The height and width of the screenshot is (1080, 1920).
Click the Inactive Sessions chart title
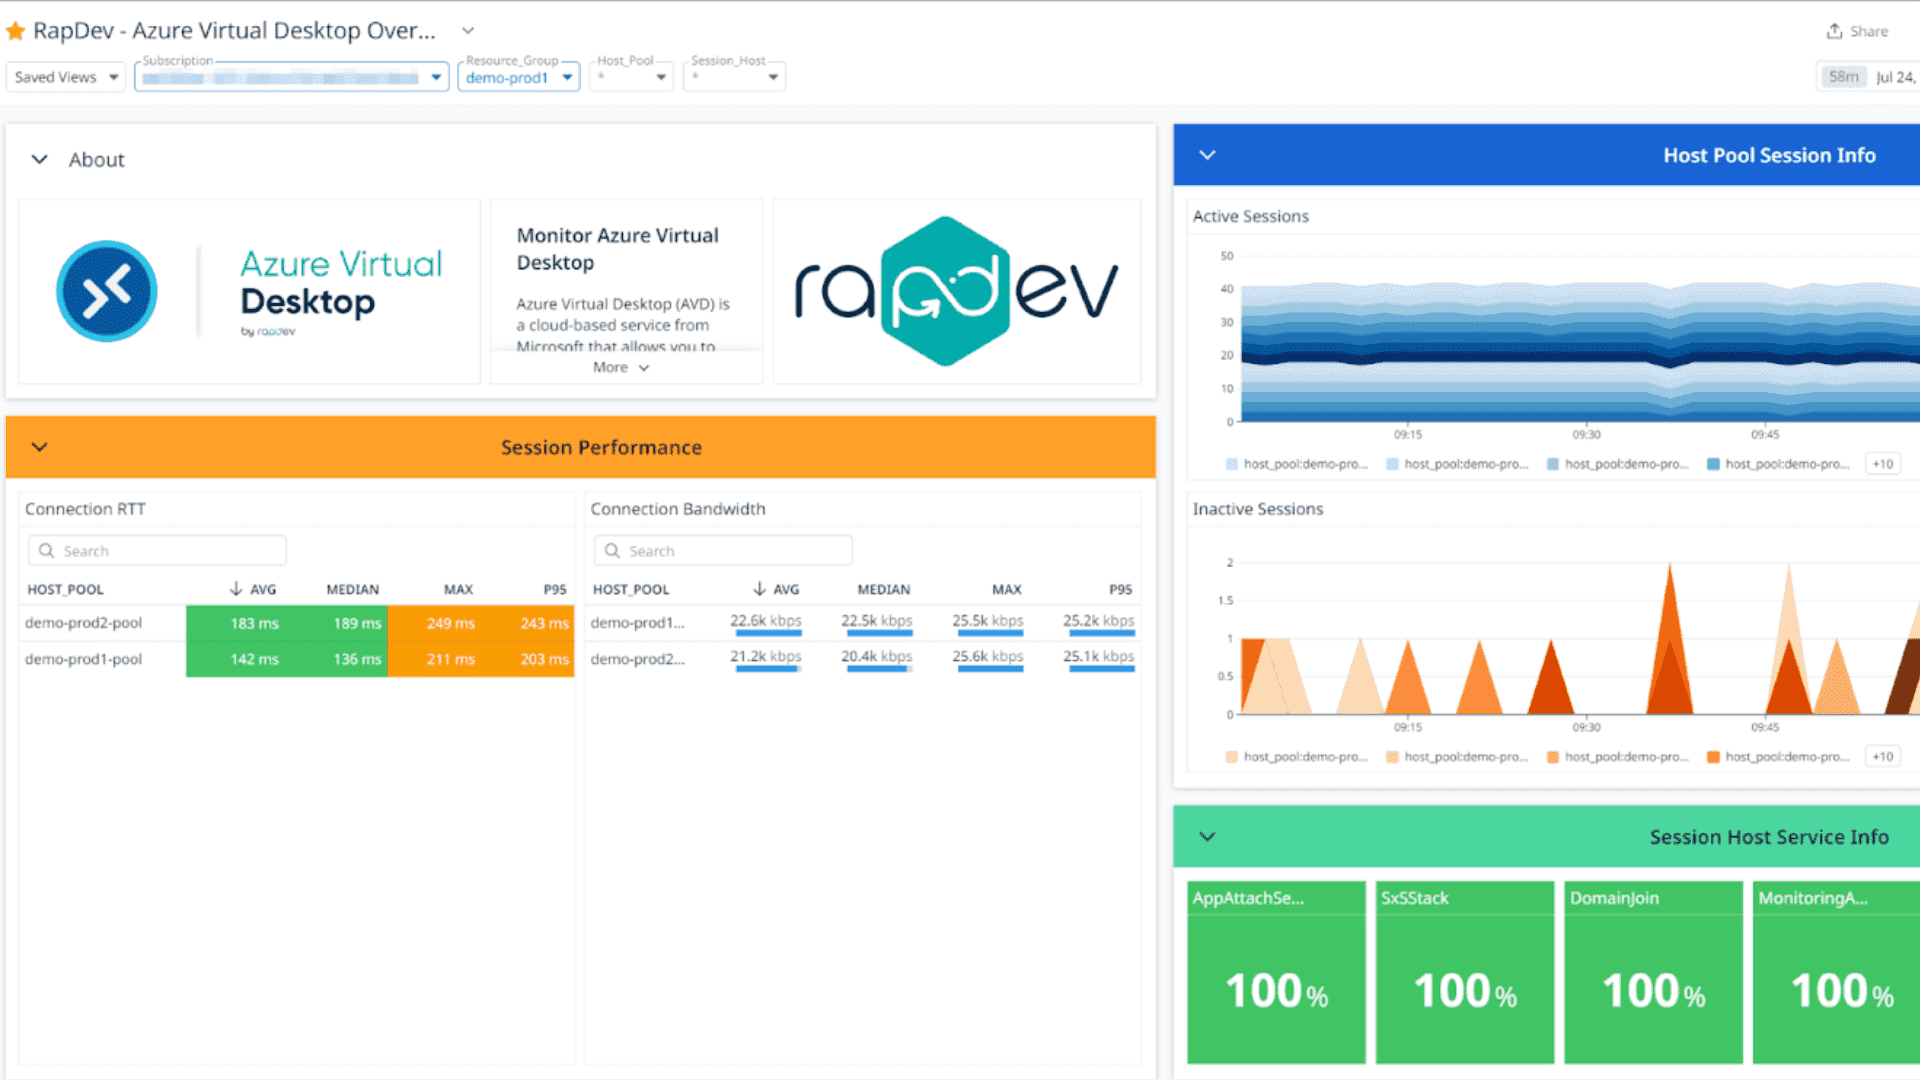(x=1257, y=509)
